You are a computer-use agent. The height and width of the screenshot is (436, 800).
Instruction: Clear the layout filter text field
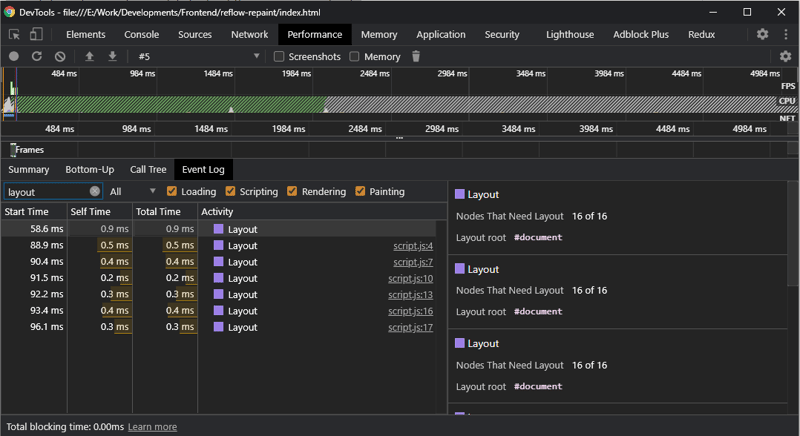point(95,191)
